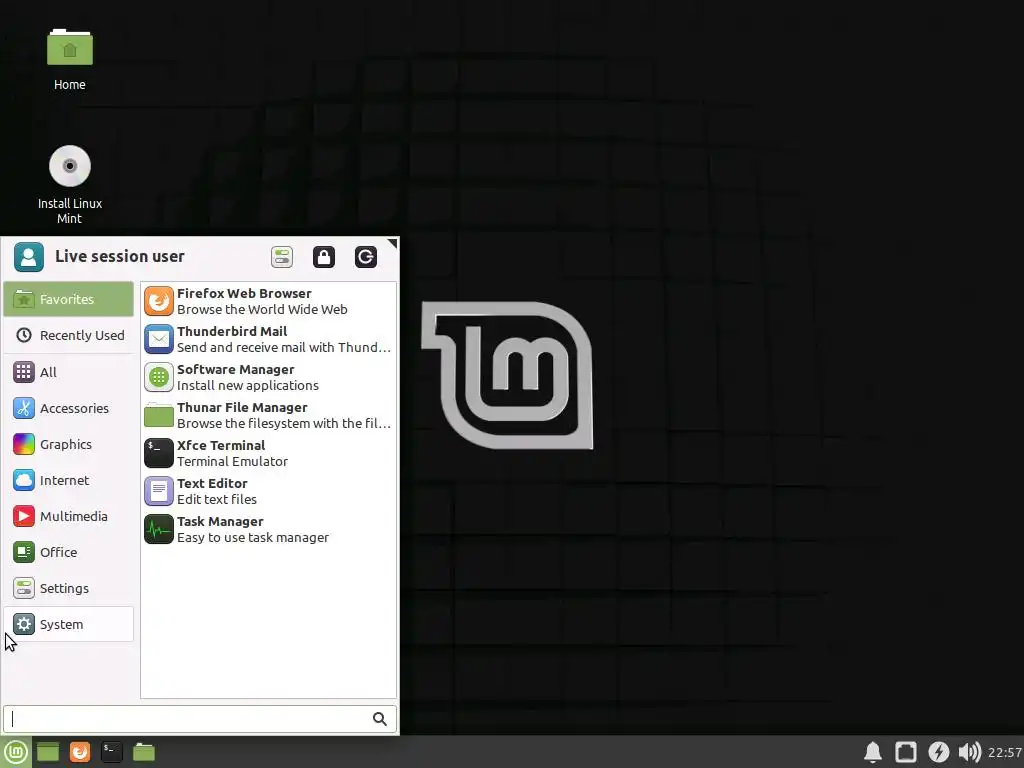Open the Office category
Image resolution: width=1024 pixels, height=768 pixels.
(x=69, y=552)
